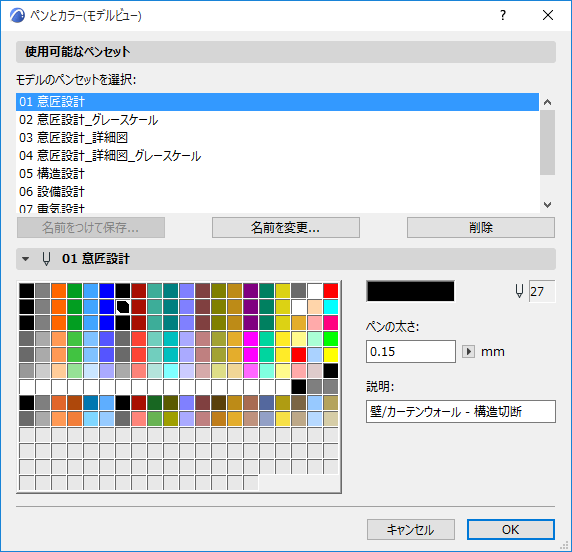Click the 削除 button
Screen dimensions: 572x552
pos(481,228)
